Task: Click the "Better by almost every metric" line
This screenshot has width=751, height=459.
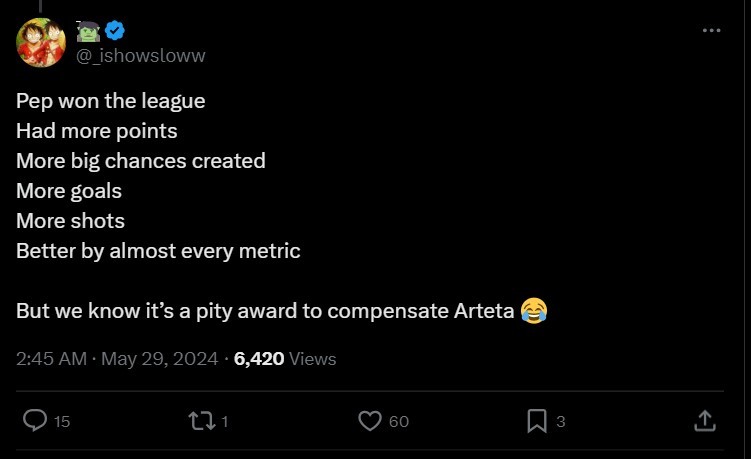Action: (x=158, y=251)
